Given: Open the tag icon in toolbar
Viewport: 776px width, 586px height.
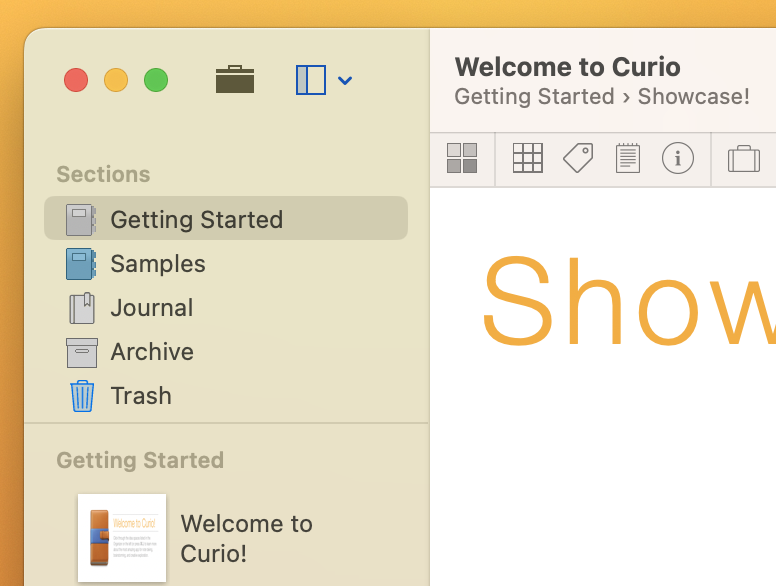Looking at the screenshot, I should click(578, 158).
